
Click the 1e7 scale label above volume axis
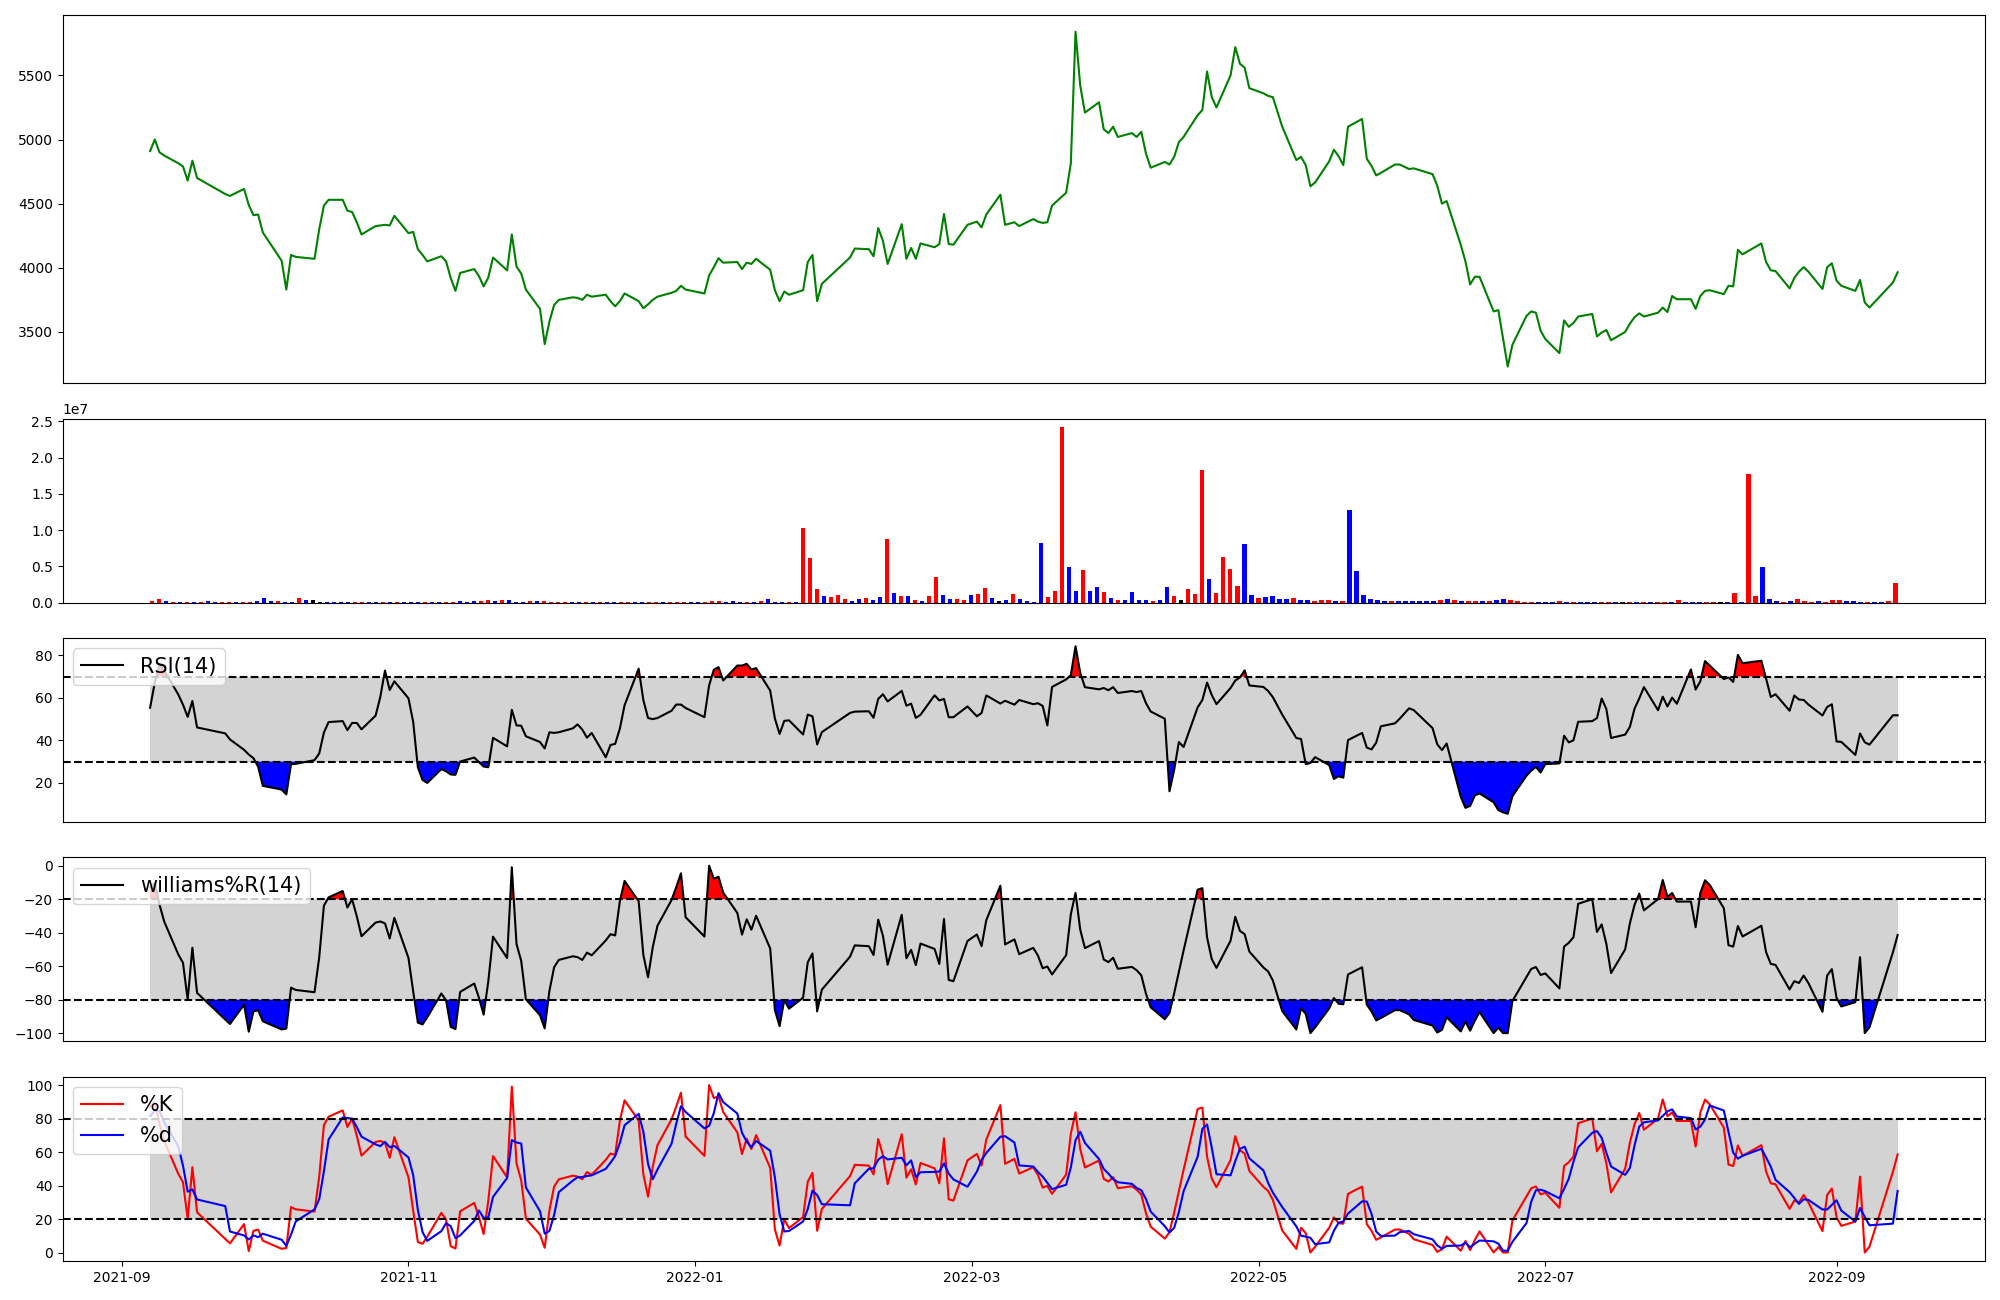75,410
